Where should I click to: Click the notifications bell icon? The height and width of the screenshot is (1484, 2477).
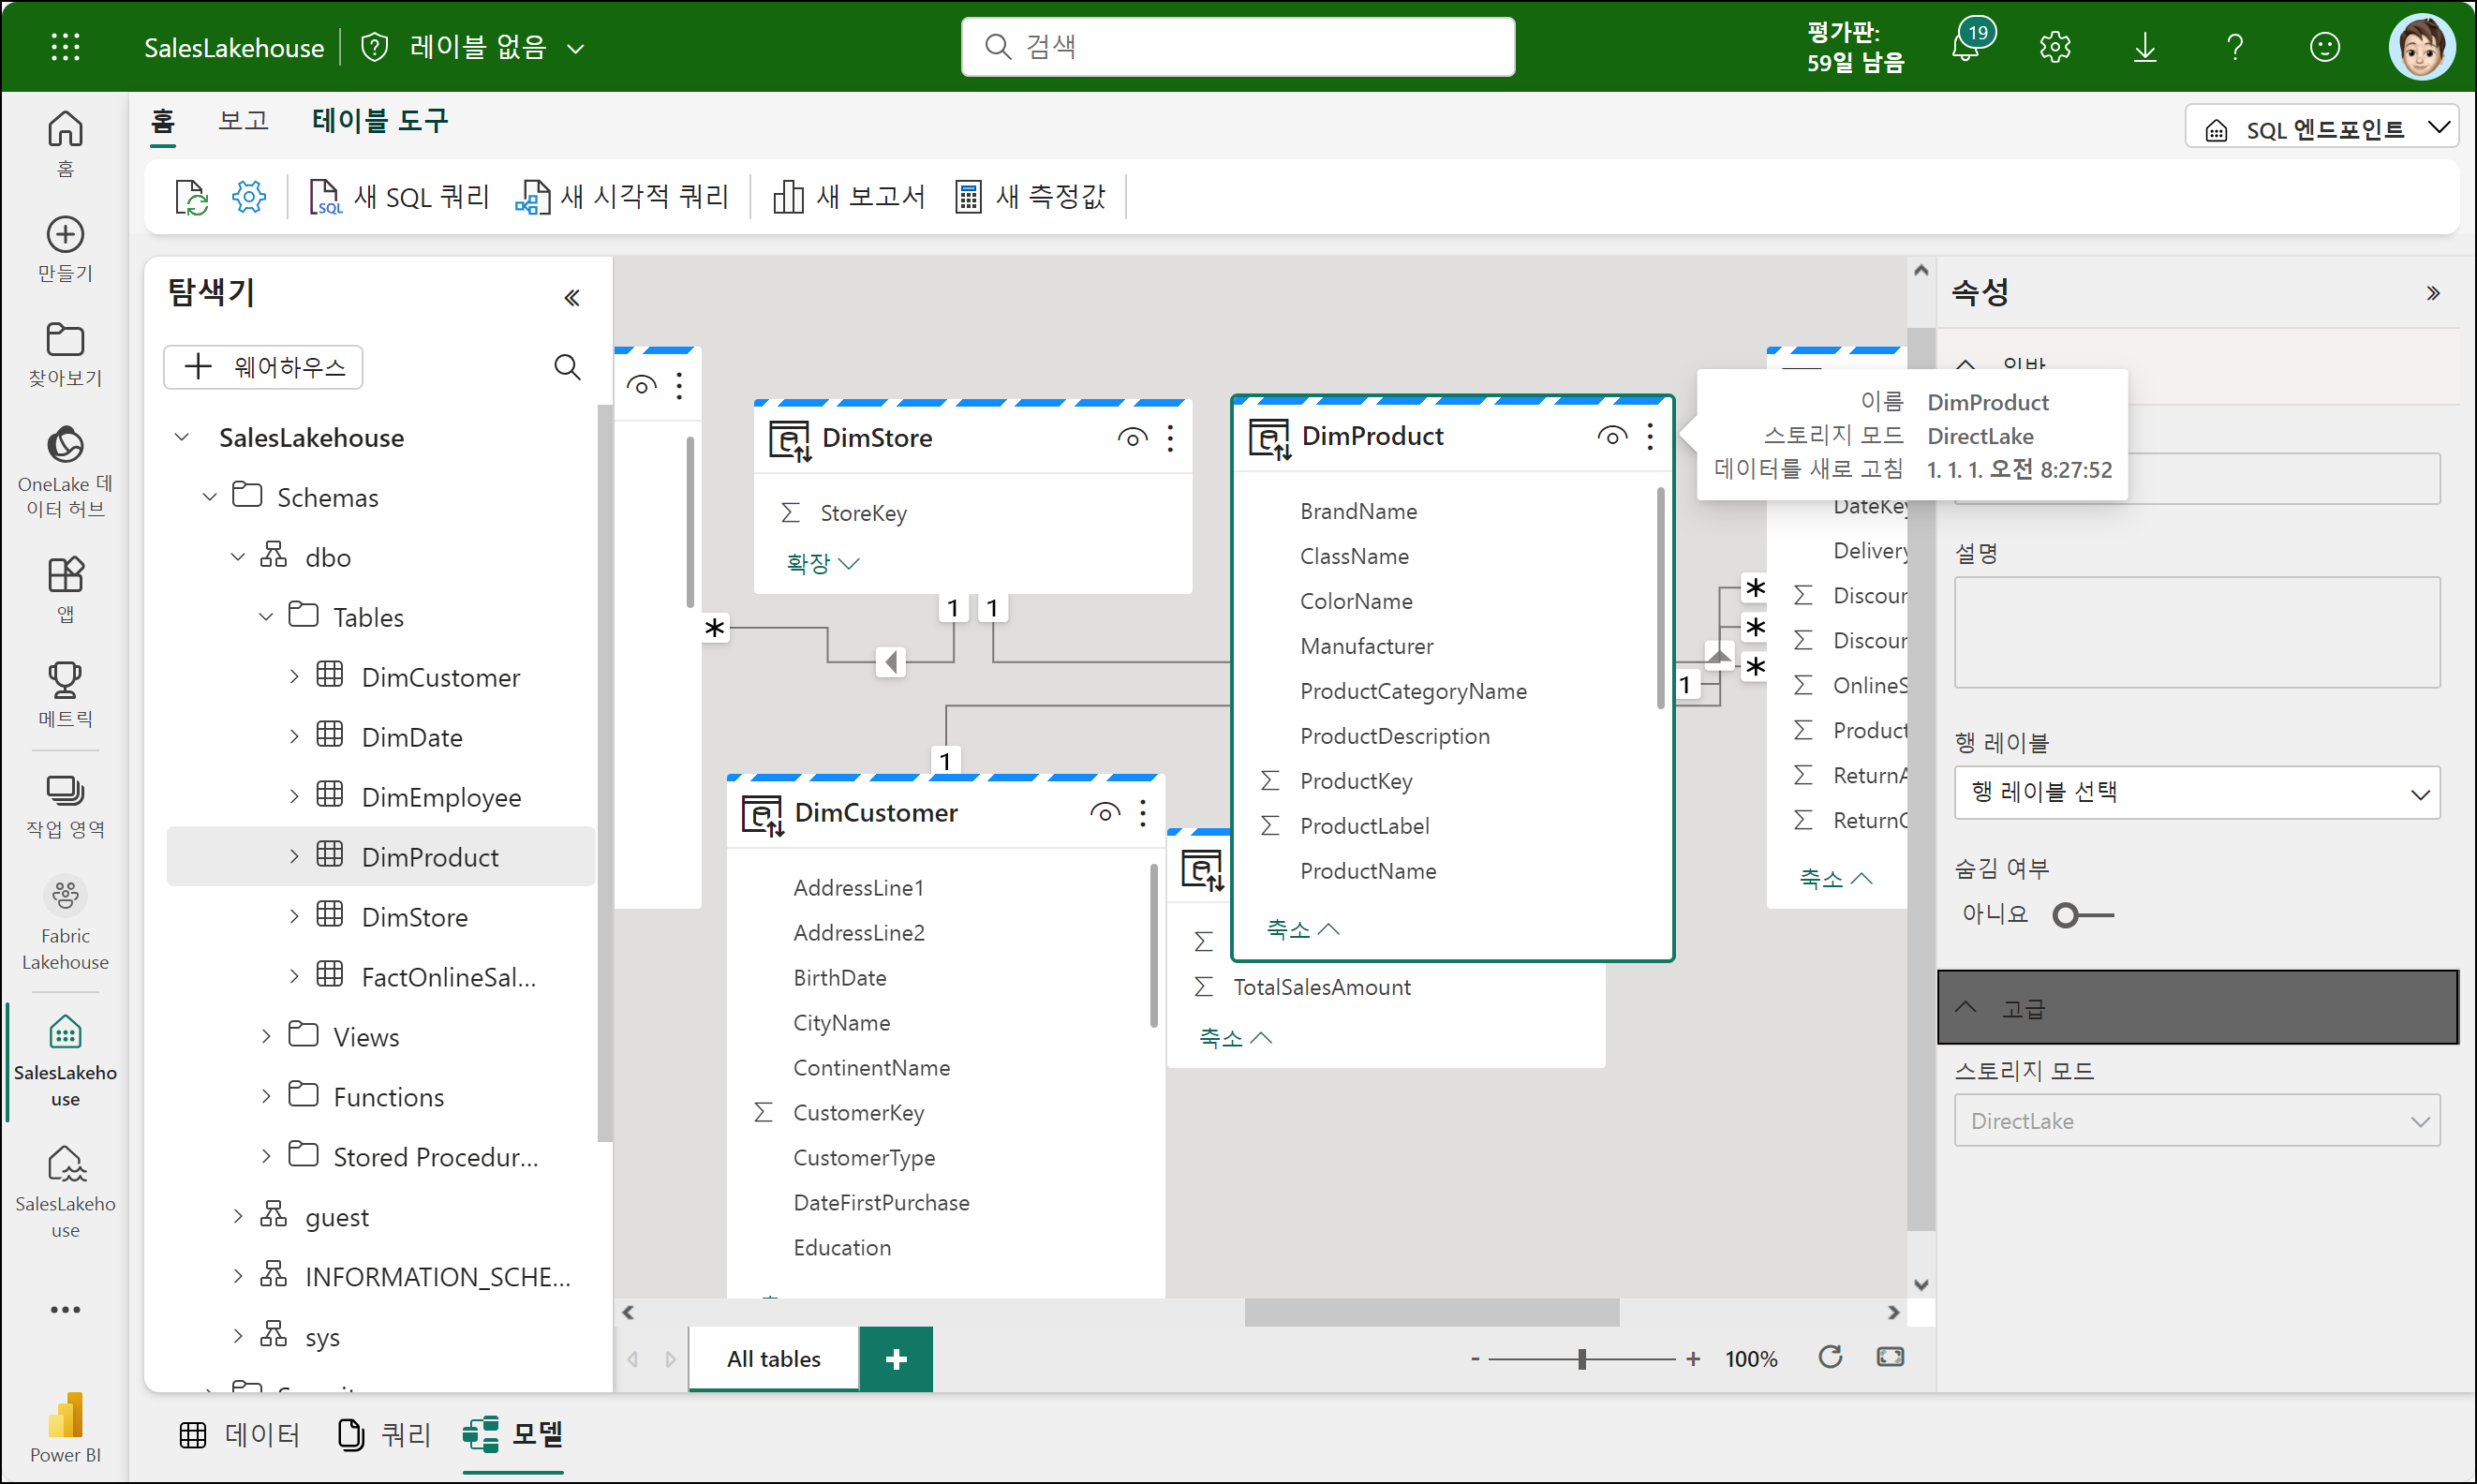[x=1965, y=47]
